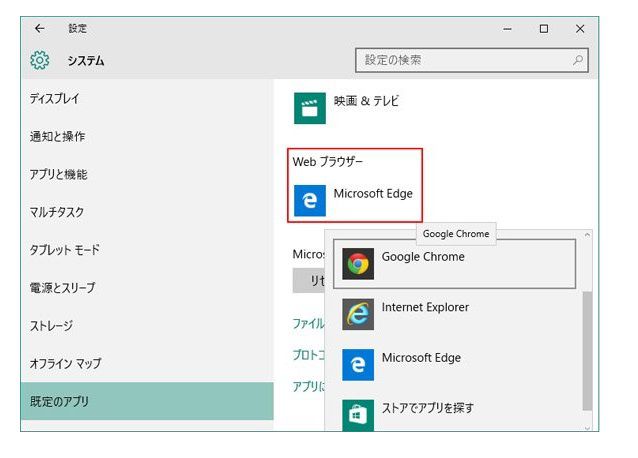Minimize the Settings window

[507, 29]
